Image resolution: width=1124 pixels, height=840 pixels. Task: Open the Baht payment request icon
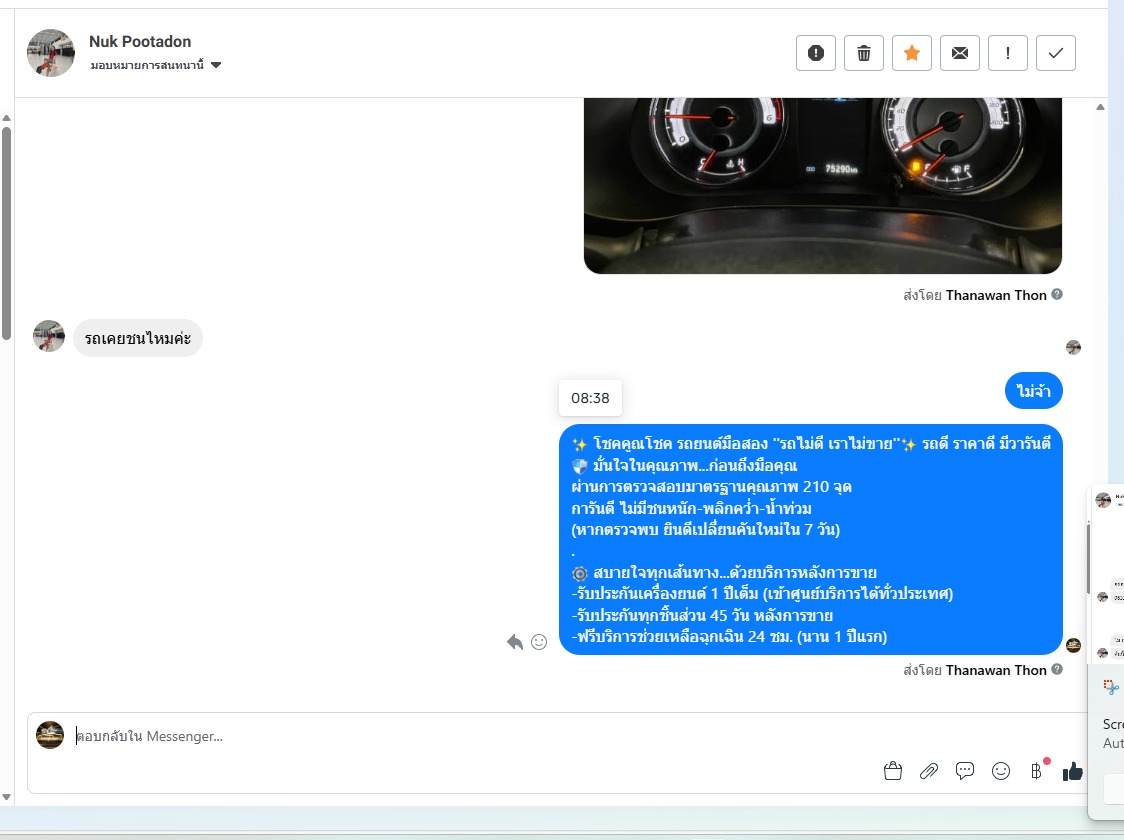(1037, 771)
